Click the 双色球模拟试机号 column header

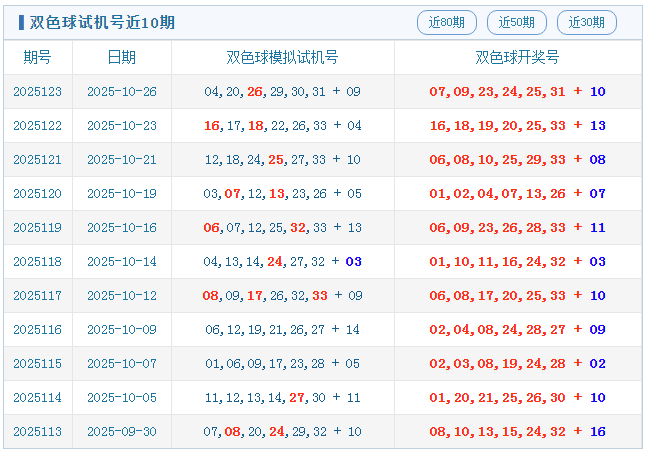tap(282, 57)
